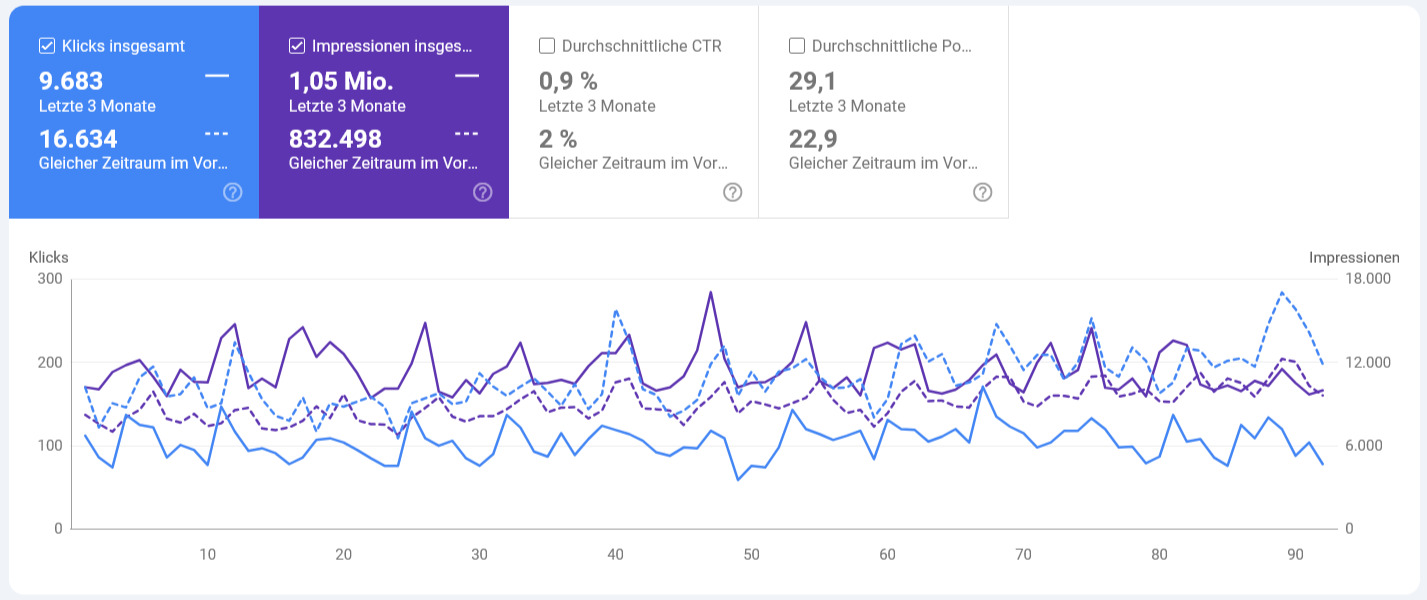Enable the Durchschnittliche CTR checkbox
1427x600 pixels.
point(546,45)
